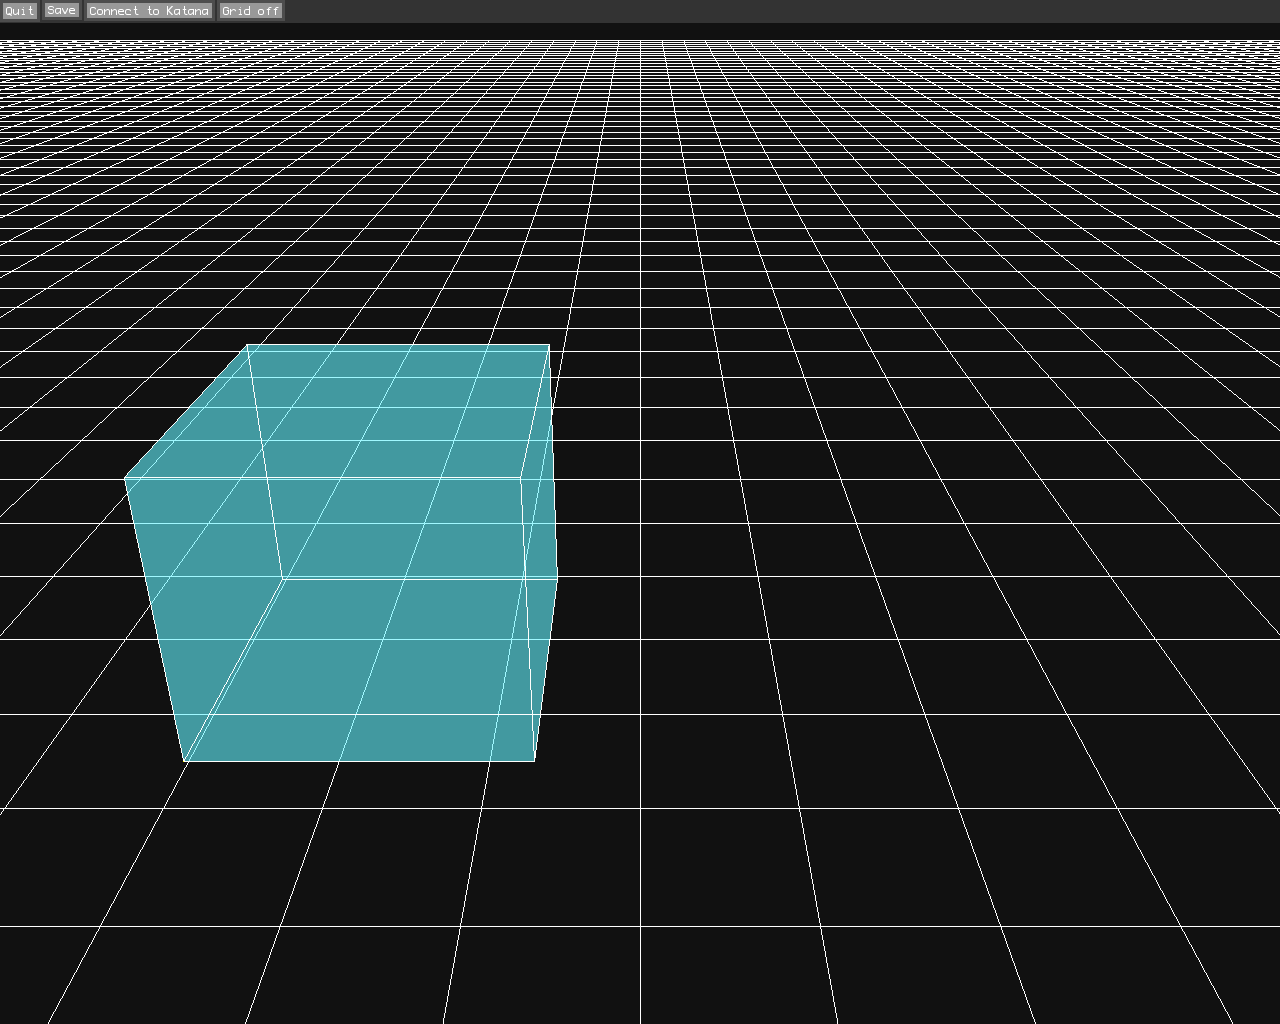Save the current scene
The width and height of the screenshot is (1280, 1024).
tap(61, 10)
